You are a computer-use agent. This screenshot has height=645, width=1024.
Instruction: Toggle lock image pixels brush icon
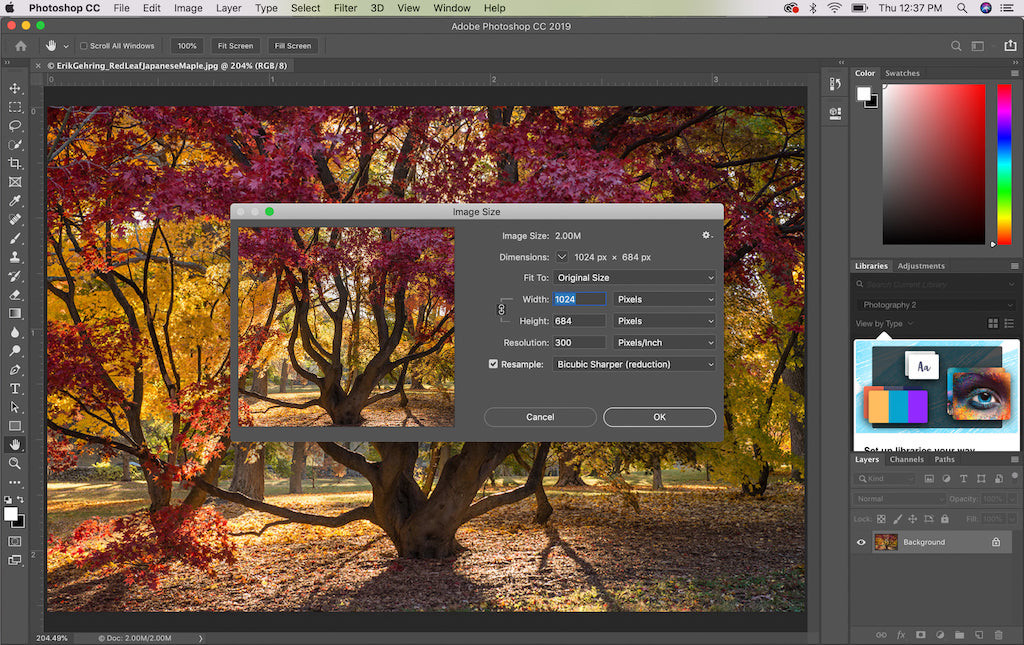pos(897,519)
